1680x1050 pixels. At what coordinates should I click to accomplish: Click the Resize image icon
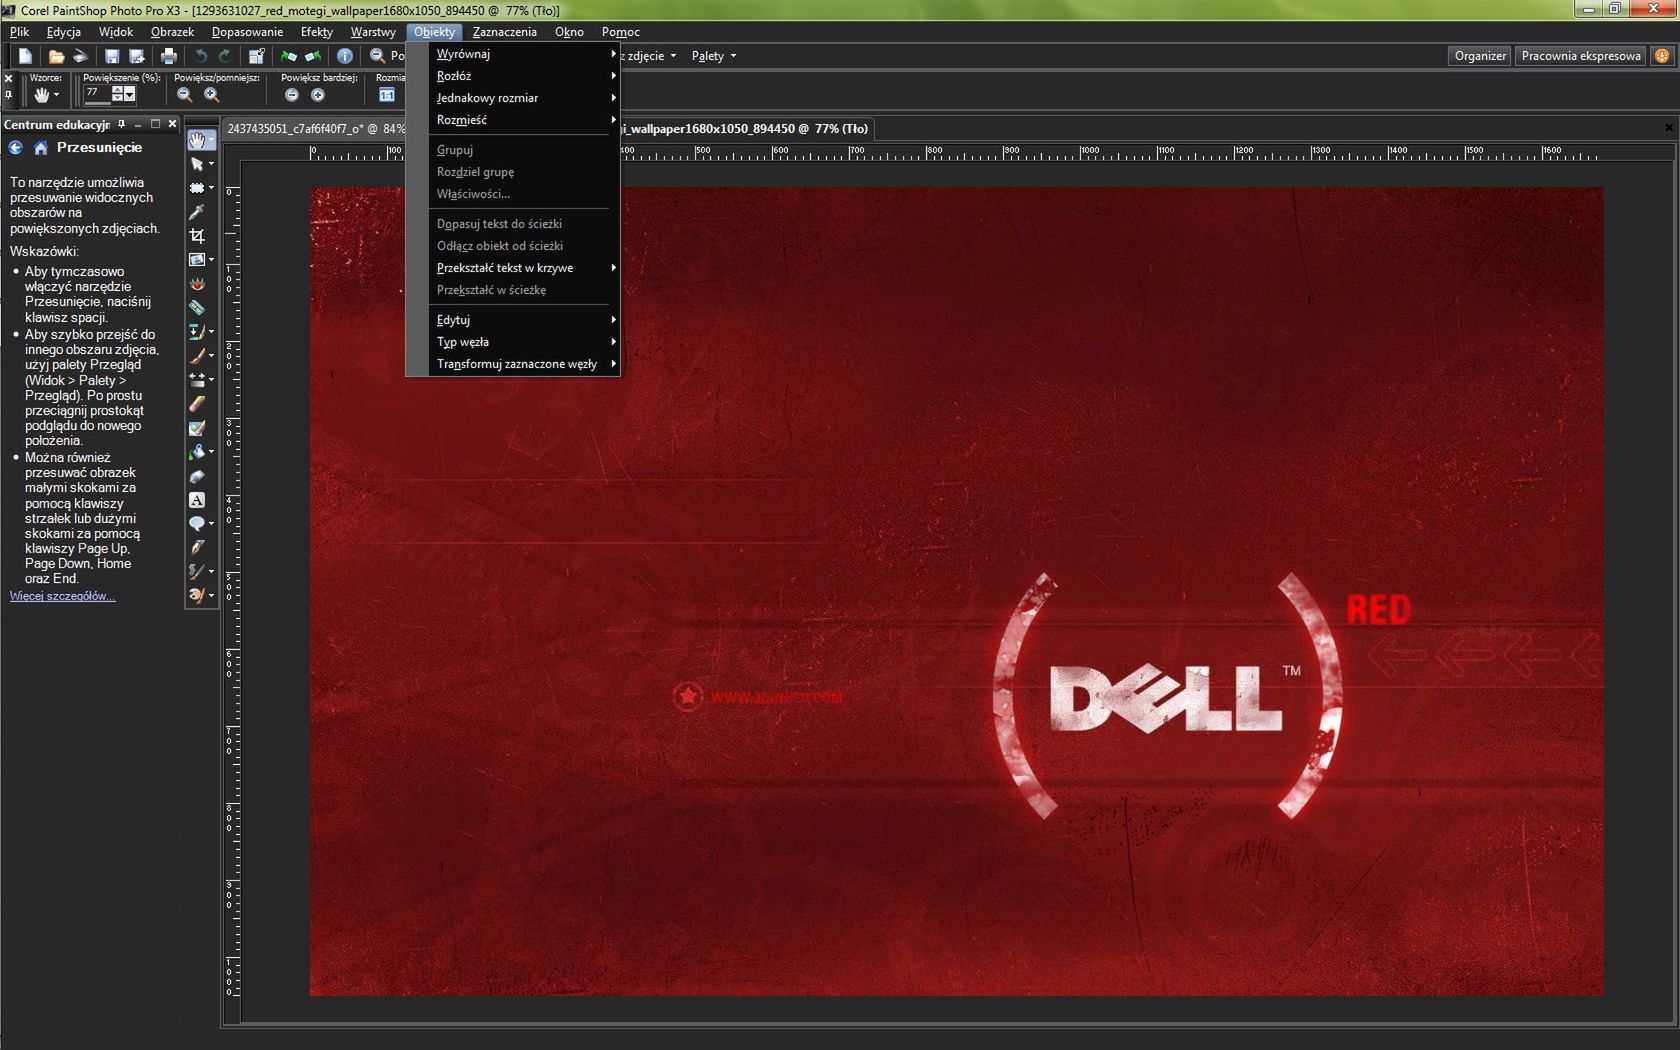(257, 56)
